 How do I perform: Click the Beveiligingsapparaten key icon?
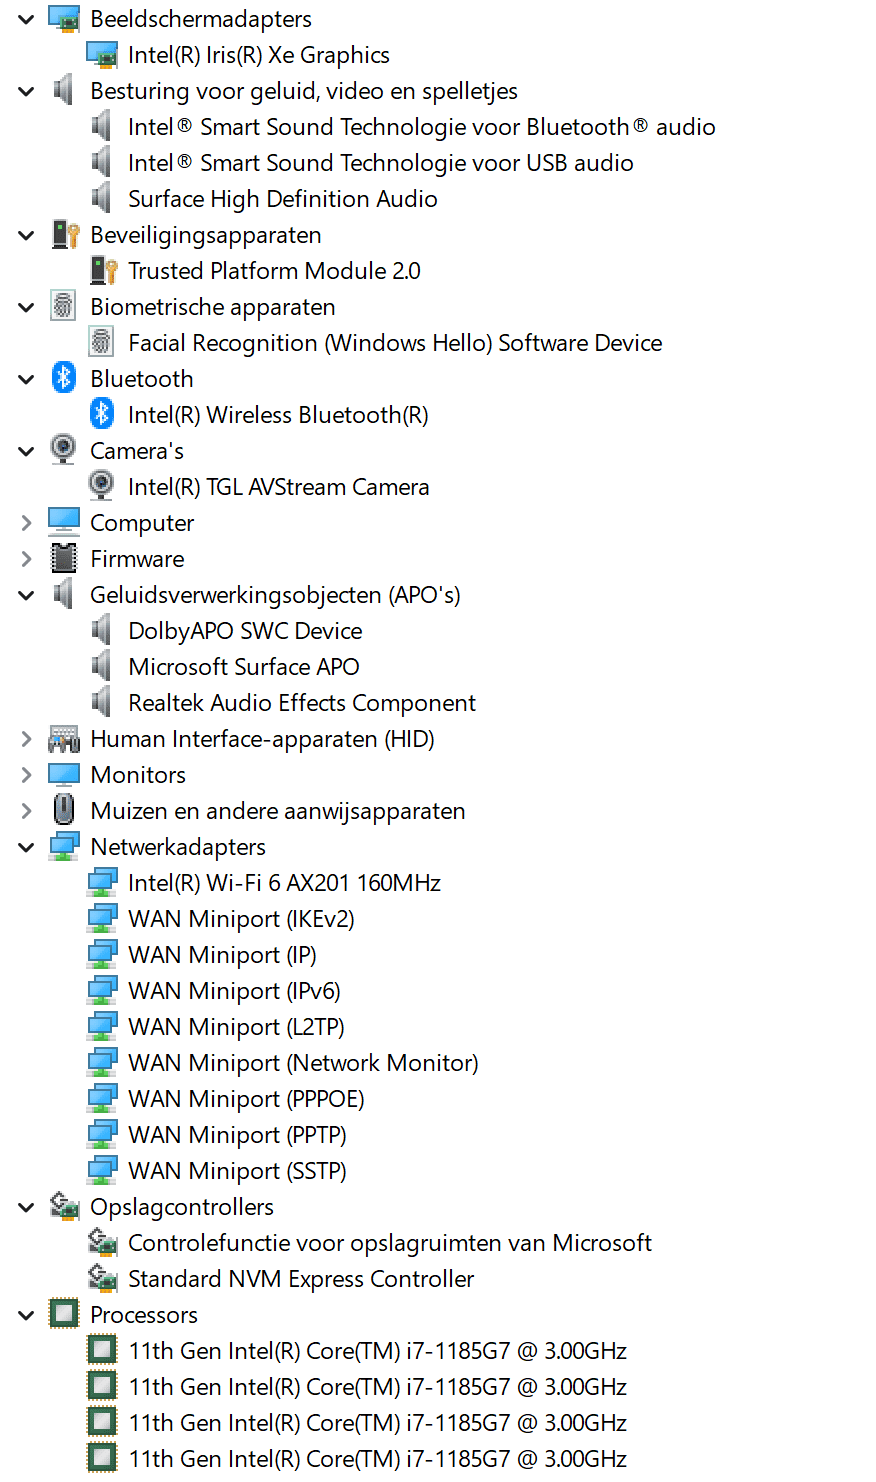tap(64, 235)
